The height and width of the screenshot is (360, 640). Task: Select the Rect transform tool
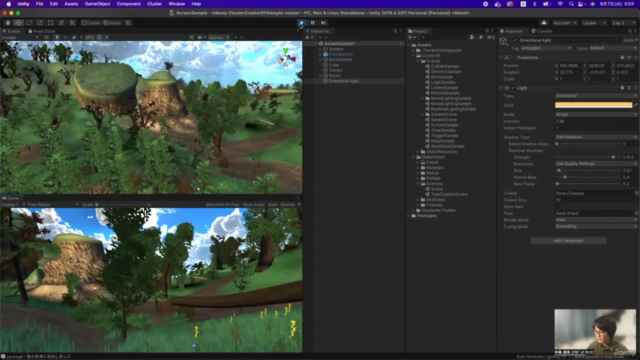tap(51, 23)
